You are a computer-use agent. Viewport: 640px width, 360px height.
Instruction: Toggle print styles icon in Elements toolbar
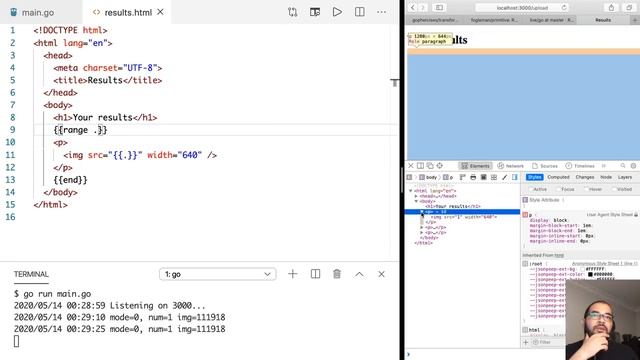[473, 177]
